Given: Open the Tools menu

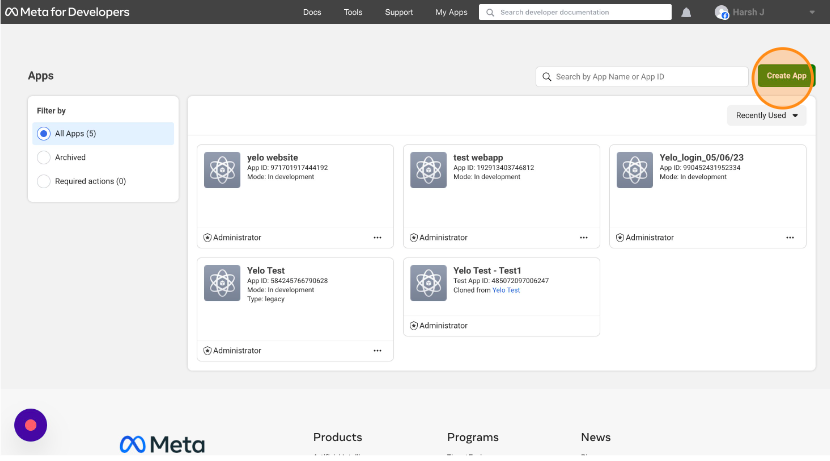Looking at the screenshot, I should (353, 12).
